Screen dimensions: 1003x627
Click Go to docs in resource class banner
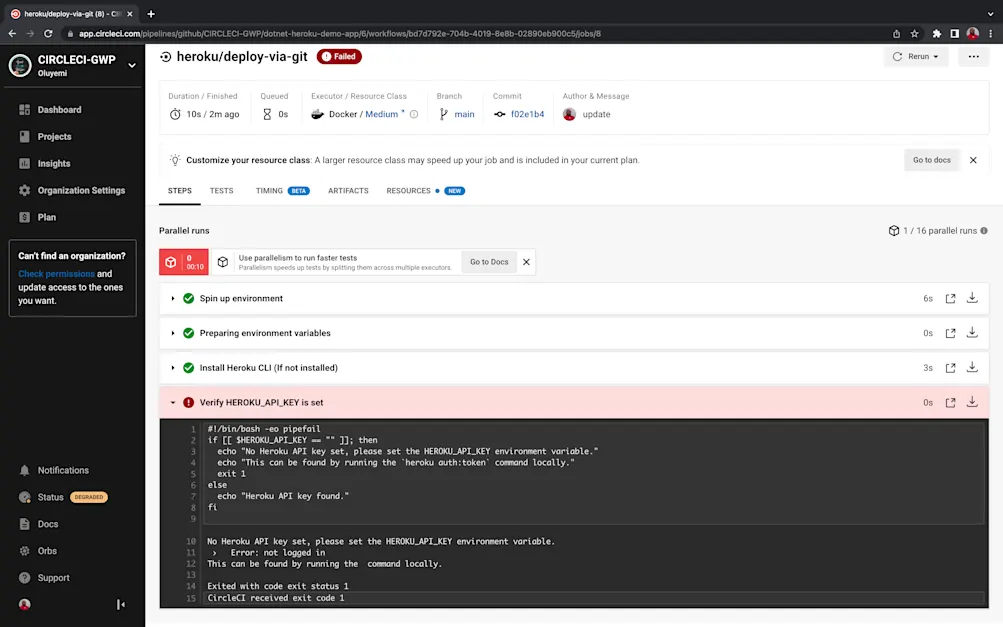[931, 160]
